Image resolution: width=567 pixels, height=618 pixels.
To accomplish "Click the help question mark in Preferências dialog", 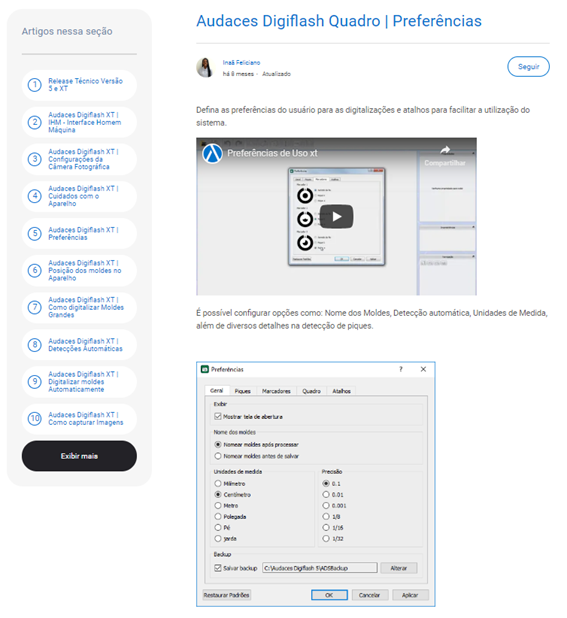I will [401, 369].
